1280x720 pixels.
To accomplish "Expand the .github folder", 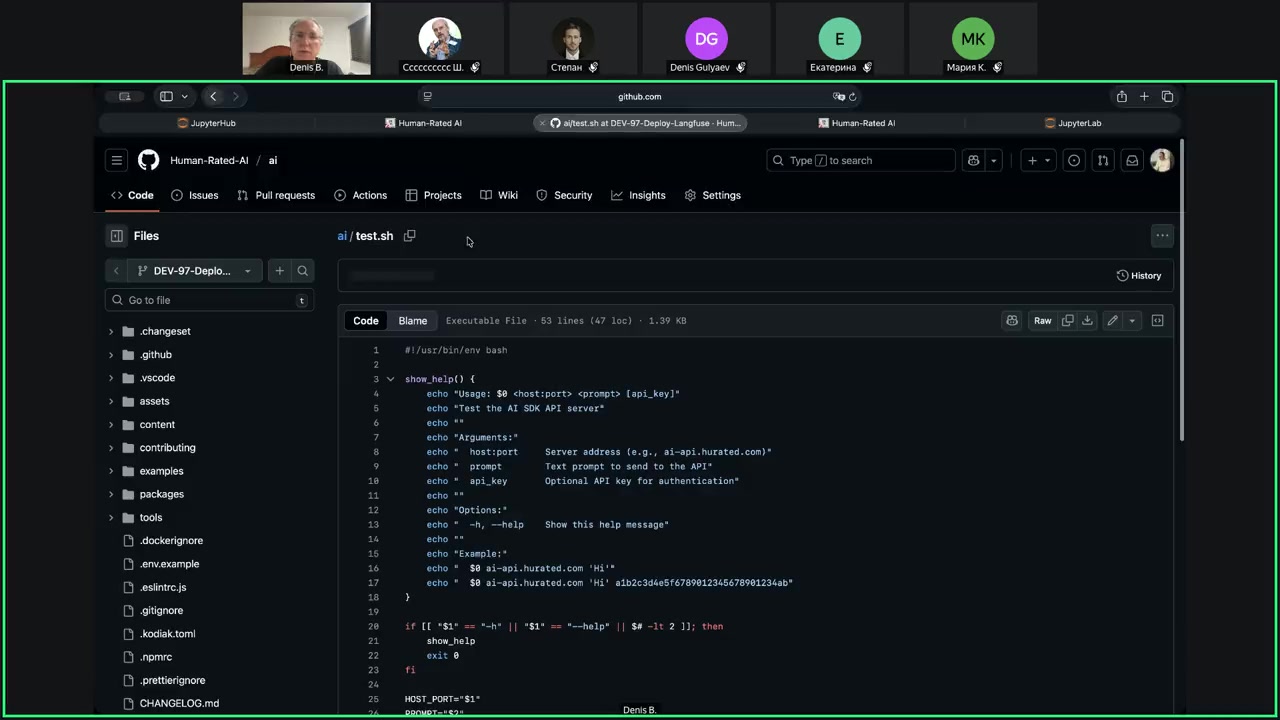I will (111, 355).
